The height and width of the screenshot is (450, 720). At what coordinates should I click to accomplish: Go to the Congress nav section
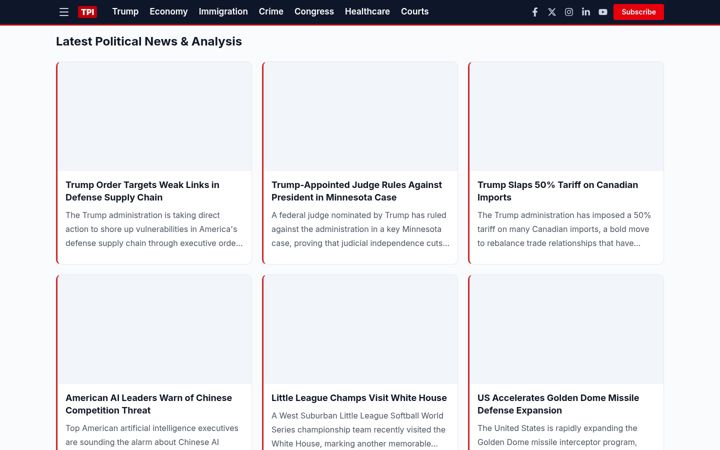tap(314, 11)
